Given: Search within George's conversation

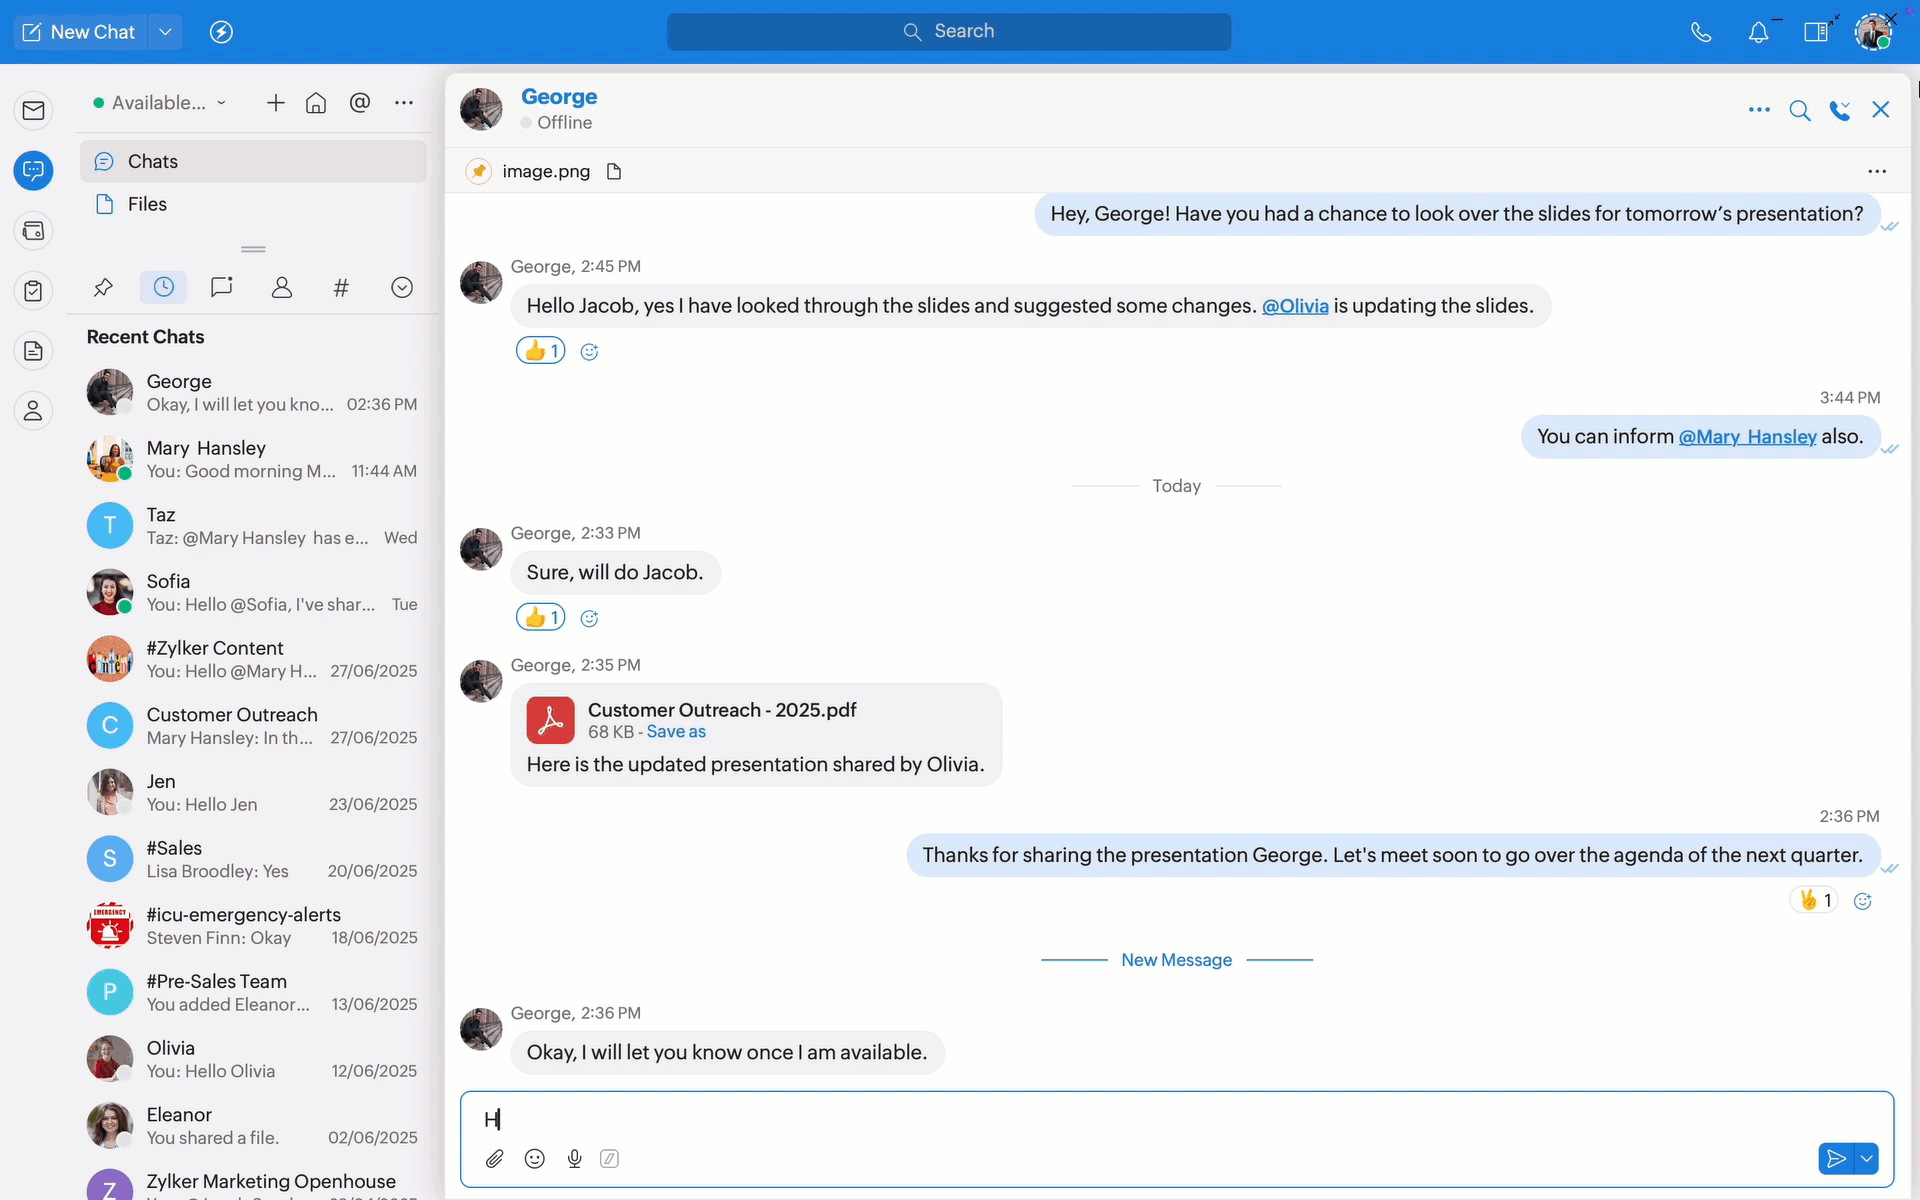Looking at the screenshot, I should click(1799, 110).
